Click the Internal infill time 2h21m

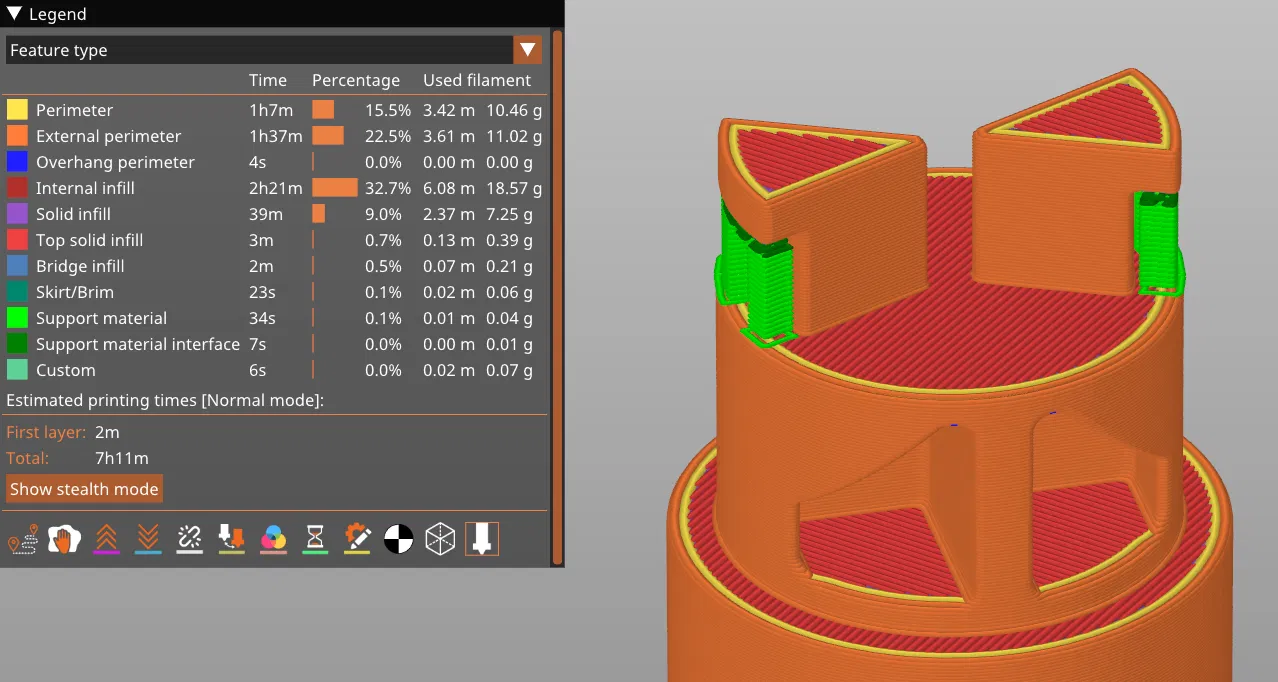coord(275,188)
